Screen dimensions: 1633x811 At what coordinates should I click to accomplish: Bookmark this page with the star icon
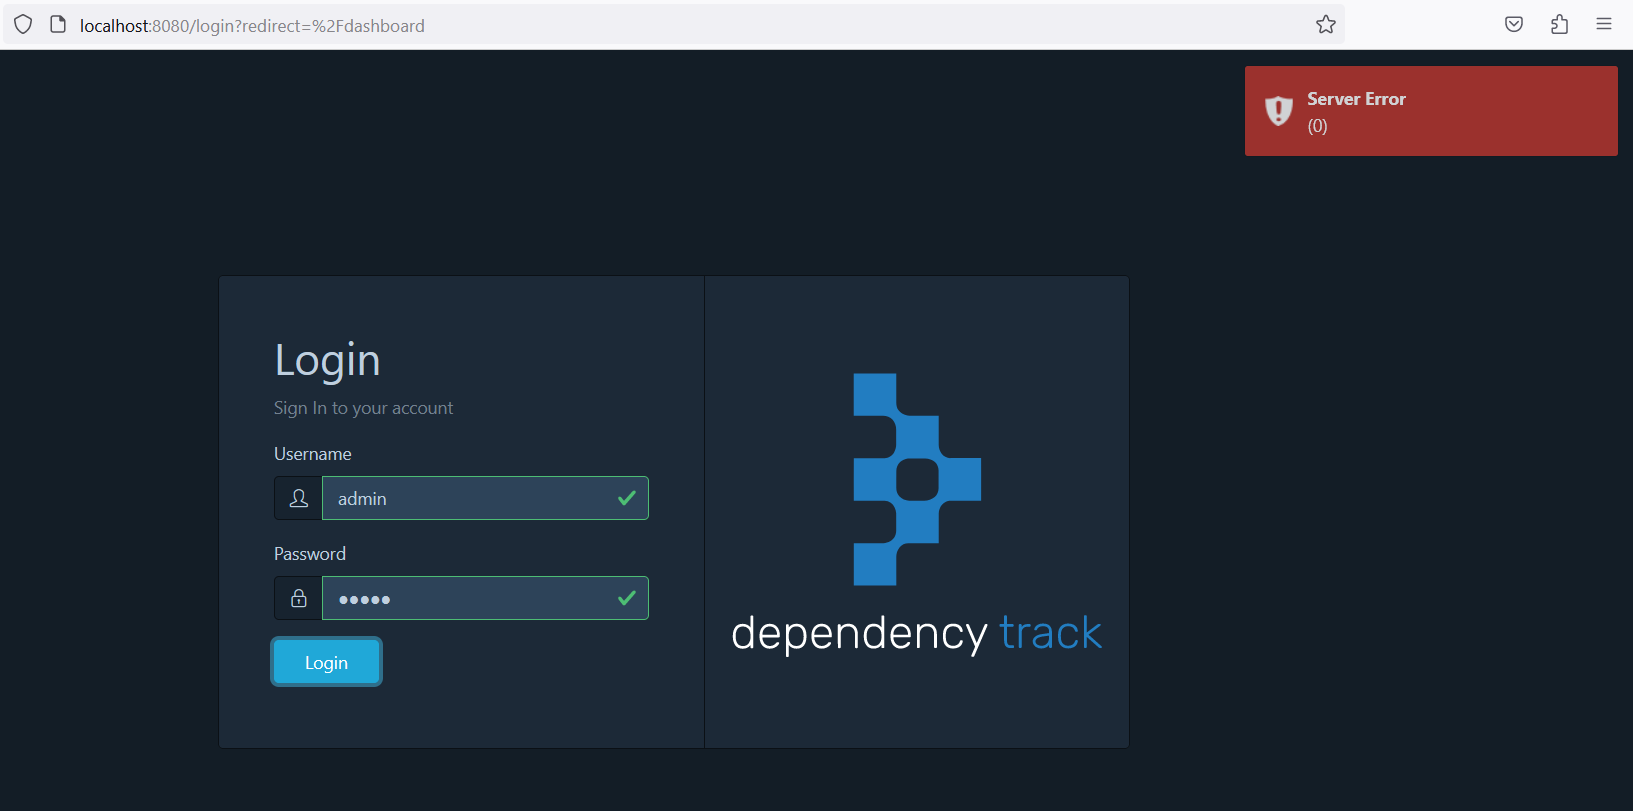[1326, 25]
